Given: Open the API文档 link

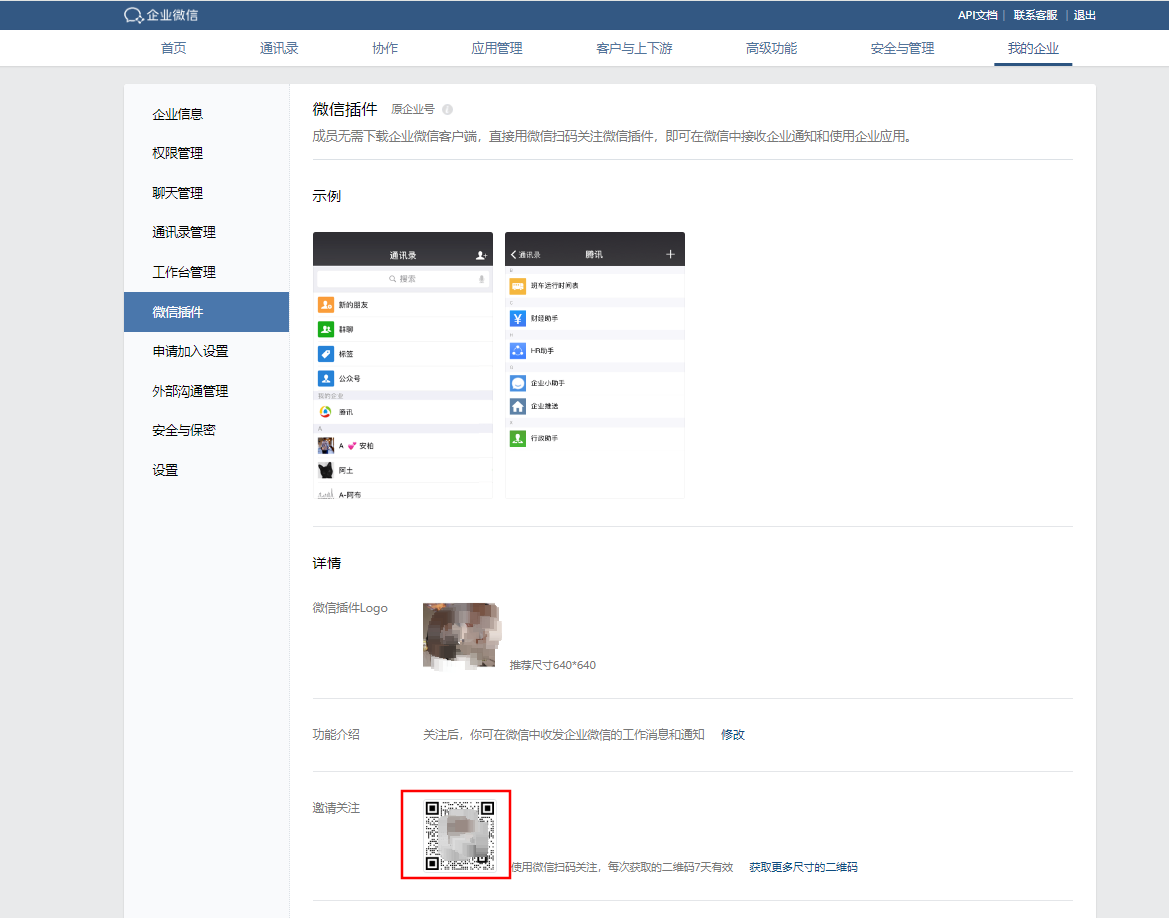Looking at the screenshot, I should click(x=977, y=15).
